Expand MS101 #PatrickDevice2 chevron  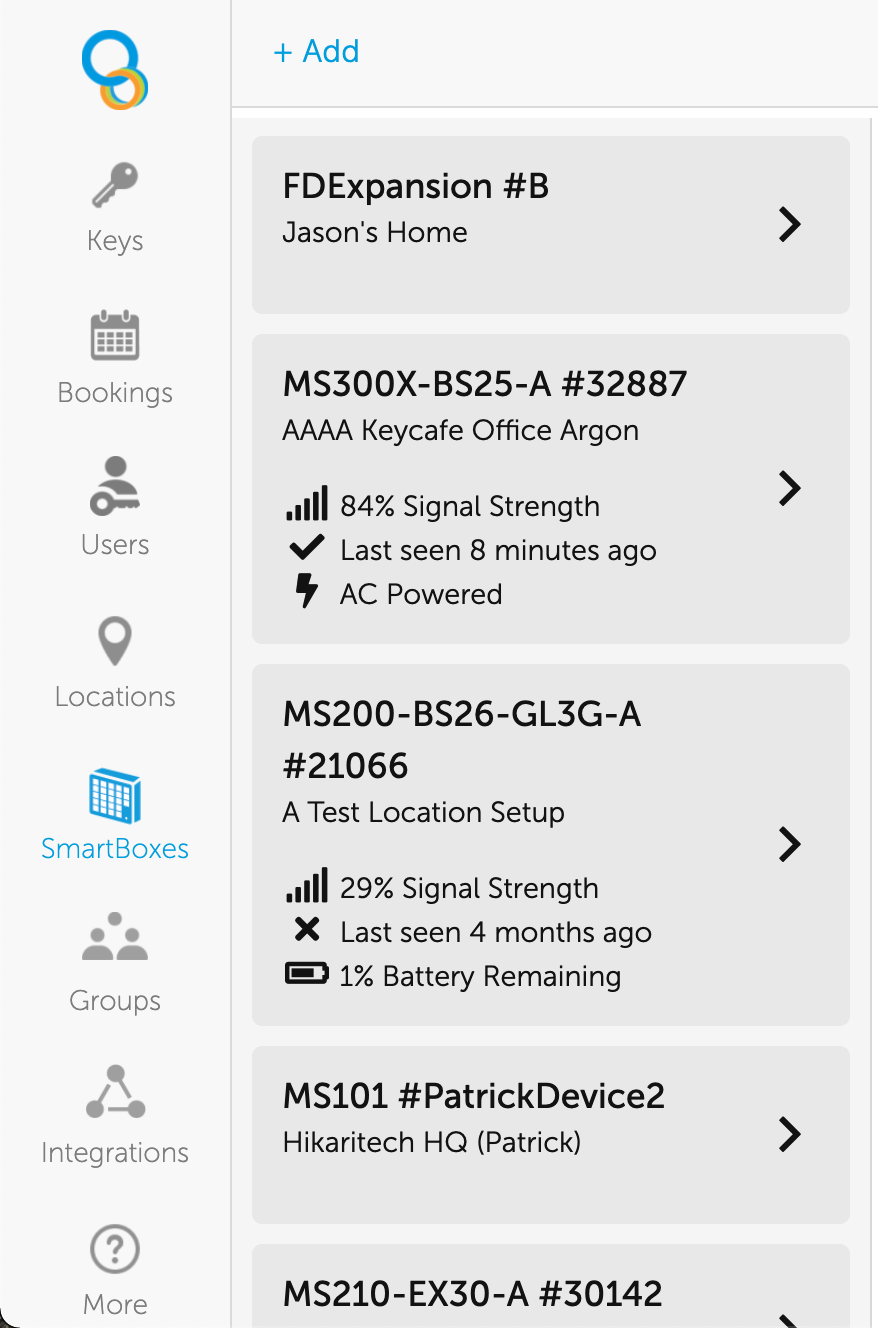(790, 1134)
